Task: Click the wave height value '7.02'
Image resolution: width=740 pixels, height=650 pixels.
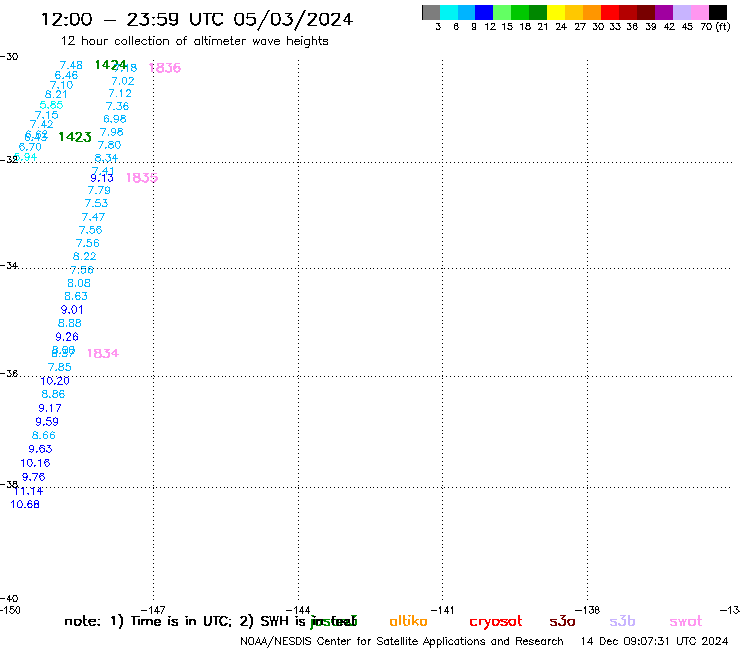Action: [123, 81]
